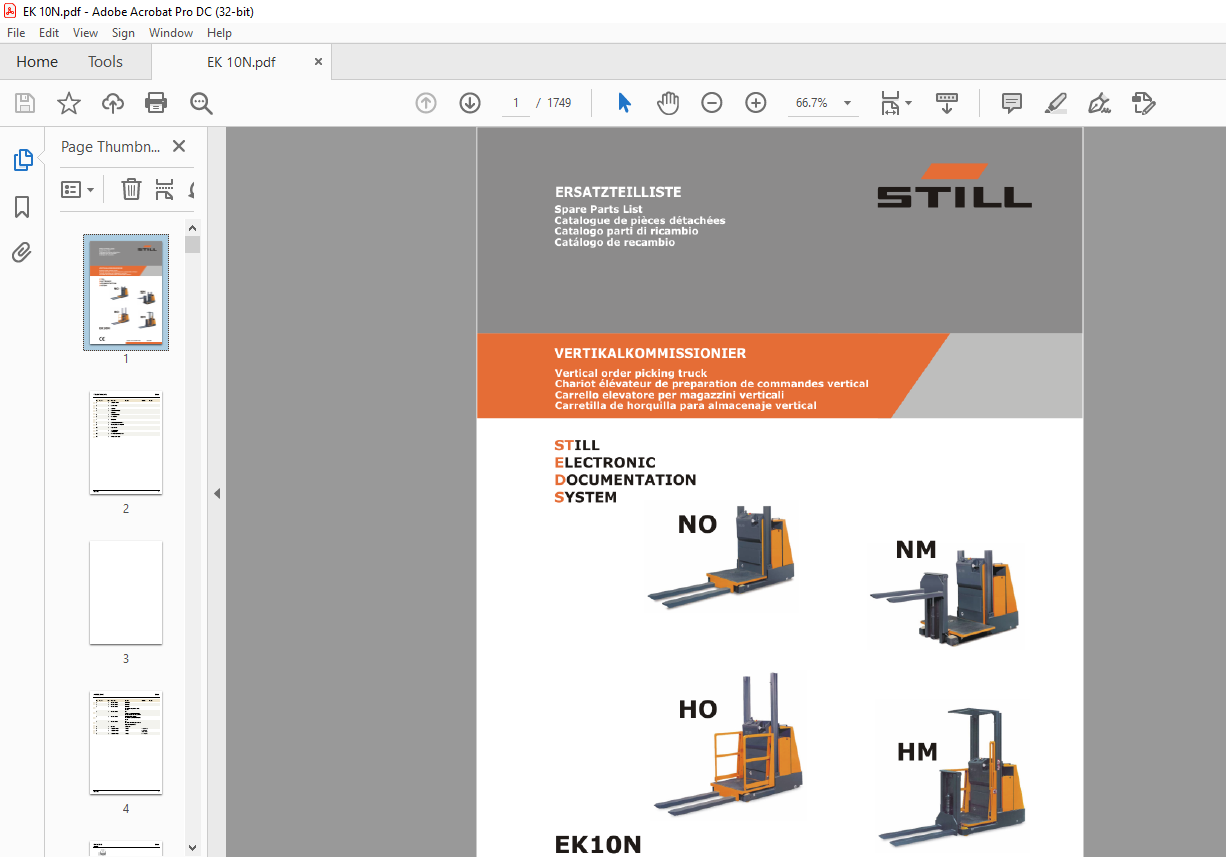Open the send for review stamp tool
The width and height of the screenshot is (1226, 857).
[x=1143, y=103]
